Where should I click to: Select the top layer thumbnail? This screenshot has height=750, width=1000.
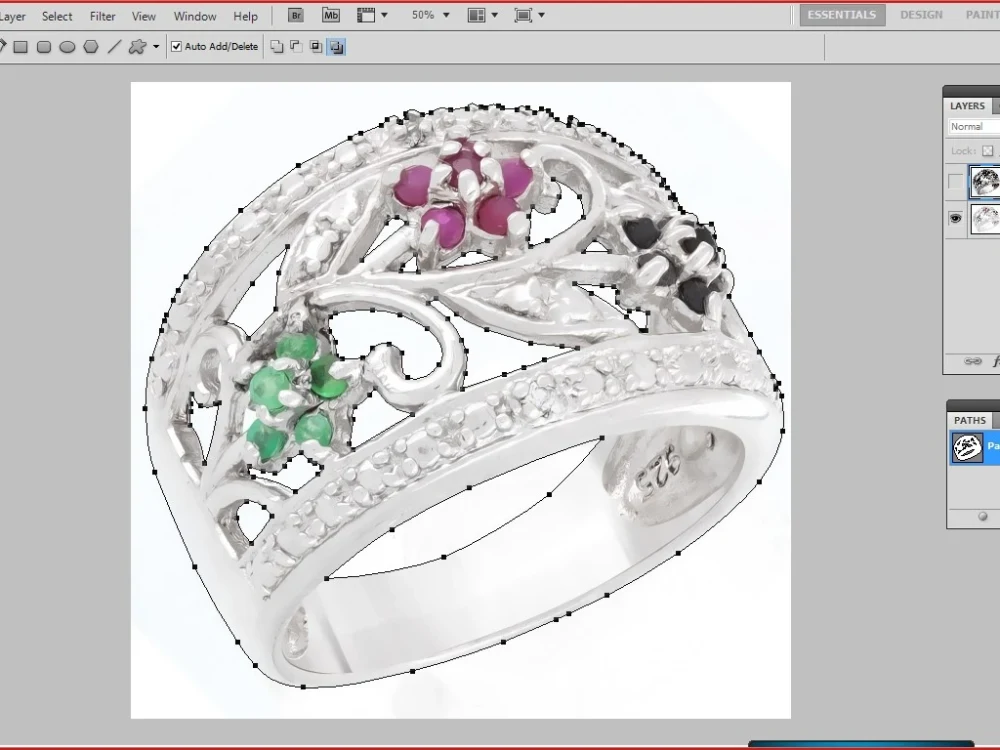[x=985, y=182]
